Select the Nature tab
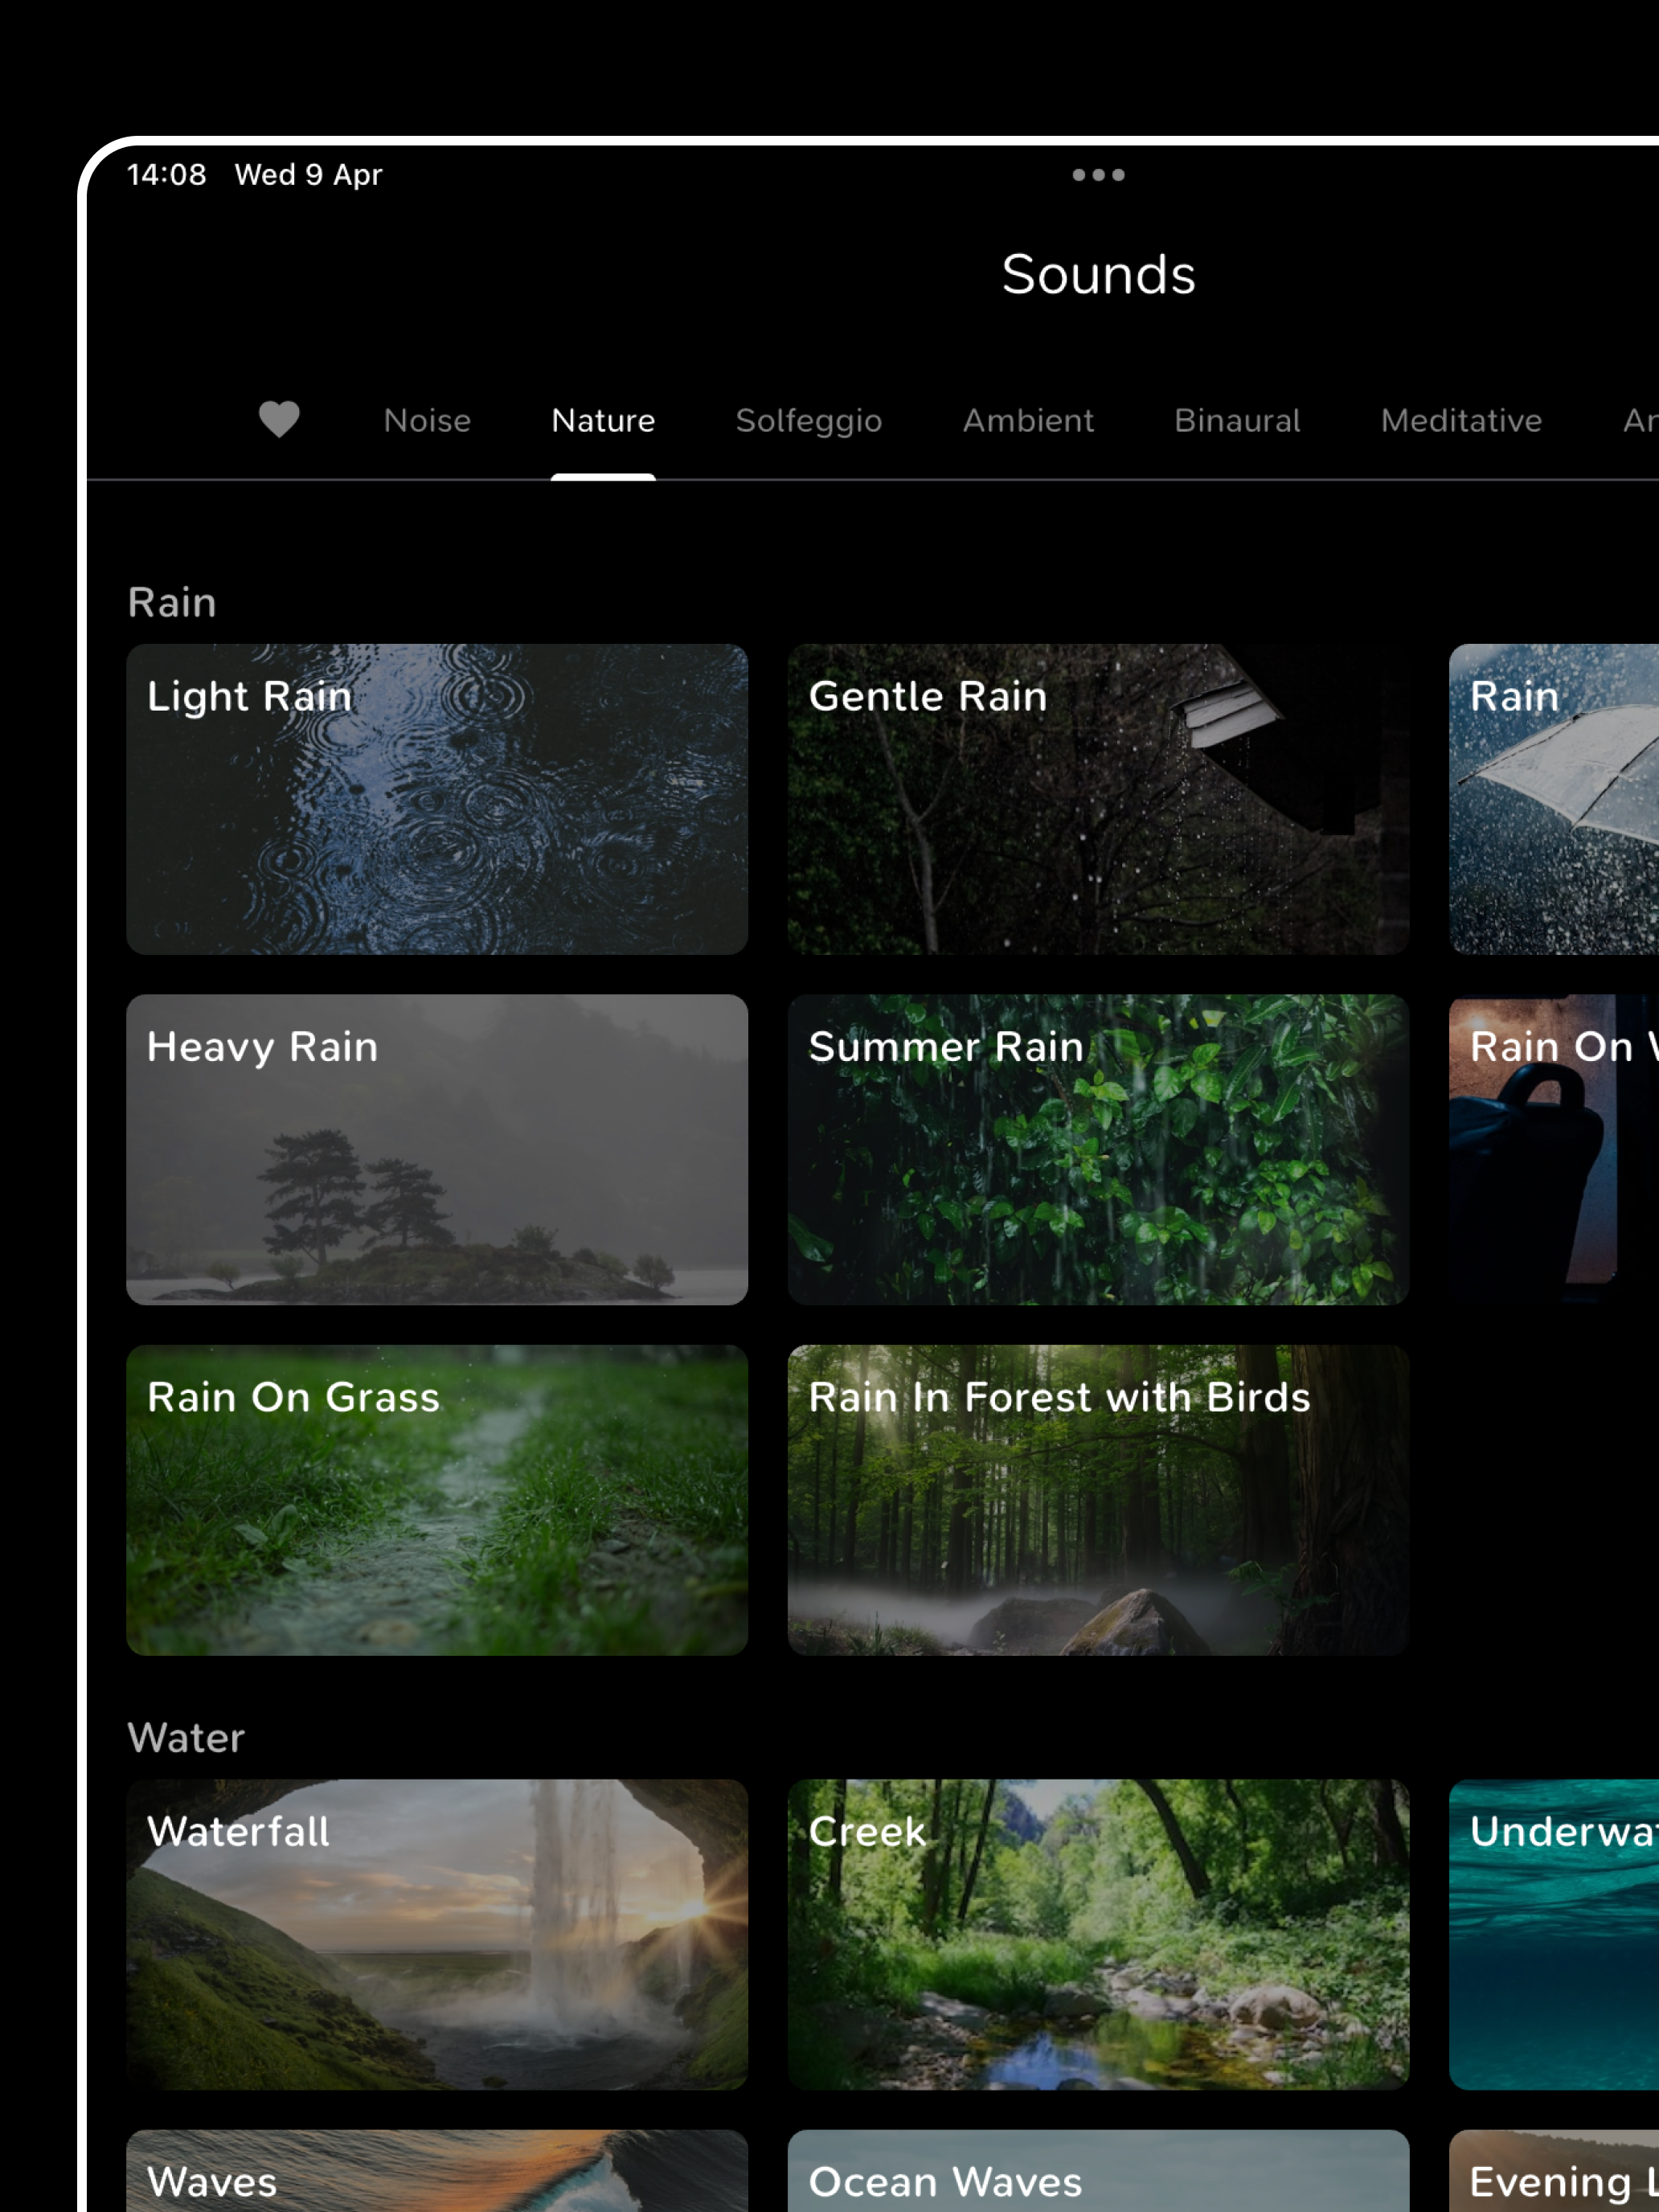Image resolution: width=1659 pixels, height=2212 pixels. pyautogui.click(x=603, y=420)
